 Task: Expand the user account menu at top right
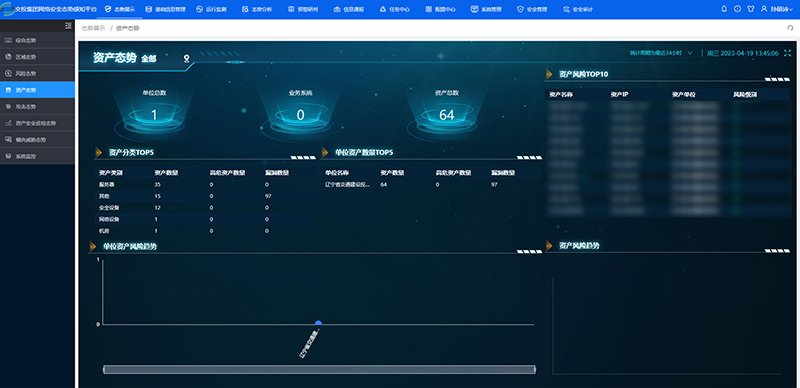(x=777, y=9)
